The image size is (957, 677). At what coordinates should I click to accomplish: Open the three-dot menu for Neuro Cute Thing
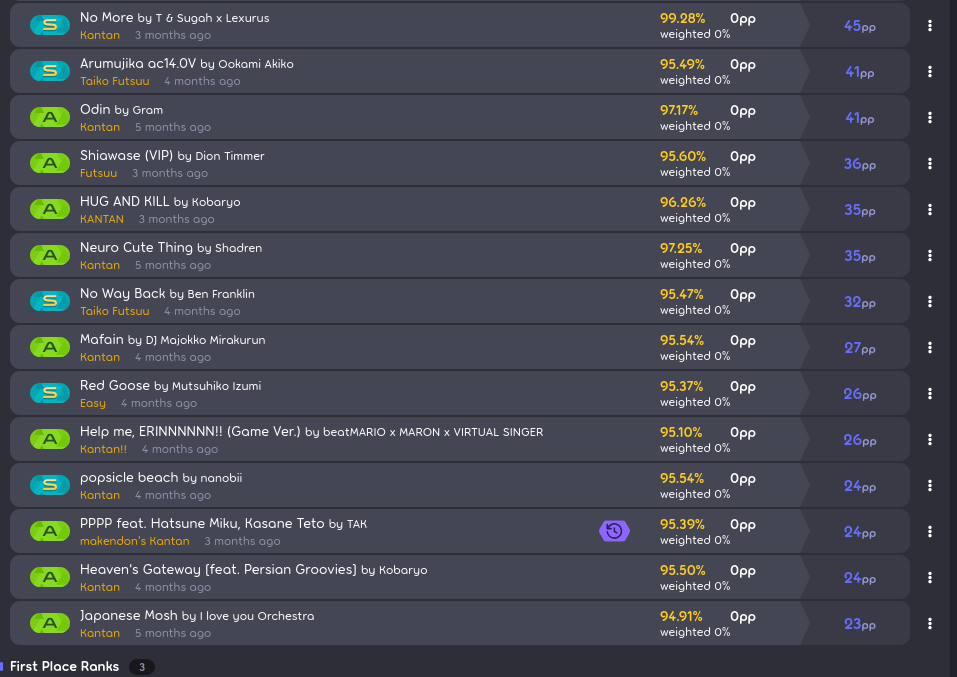pyautogui.click(x=930, y=256)
